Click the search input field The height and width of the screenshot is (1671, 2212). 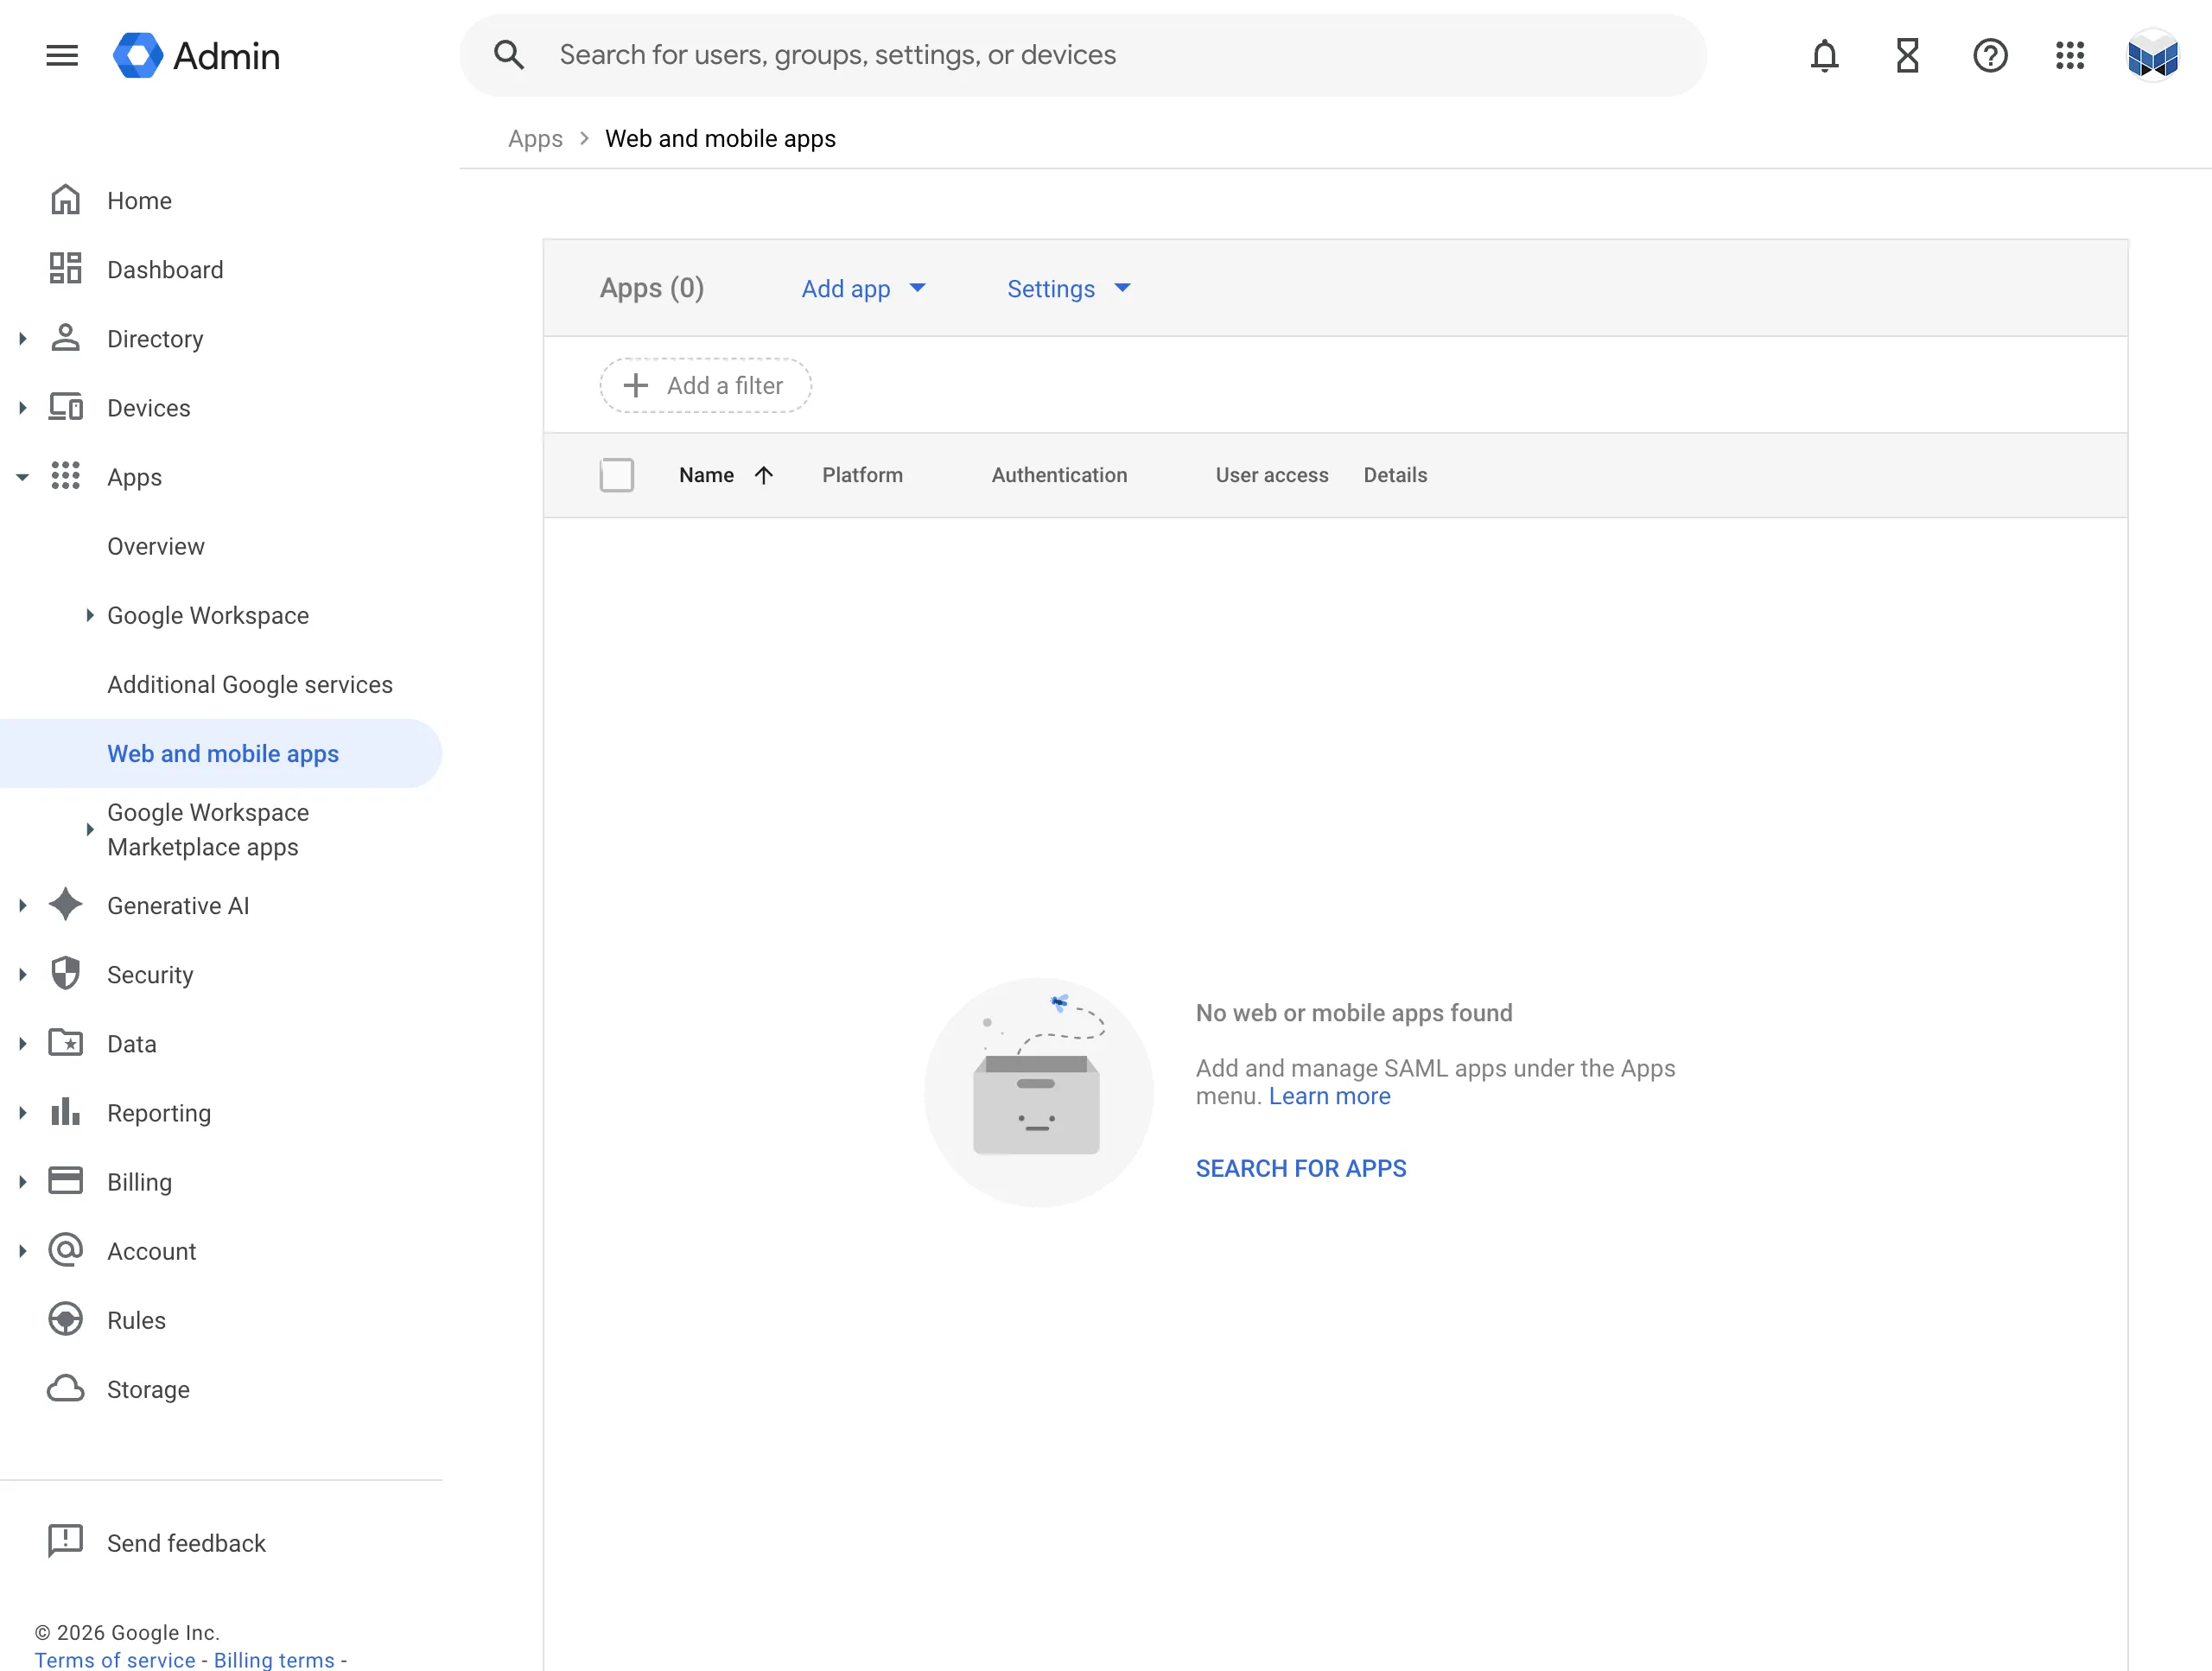1000,54
